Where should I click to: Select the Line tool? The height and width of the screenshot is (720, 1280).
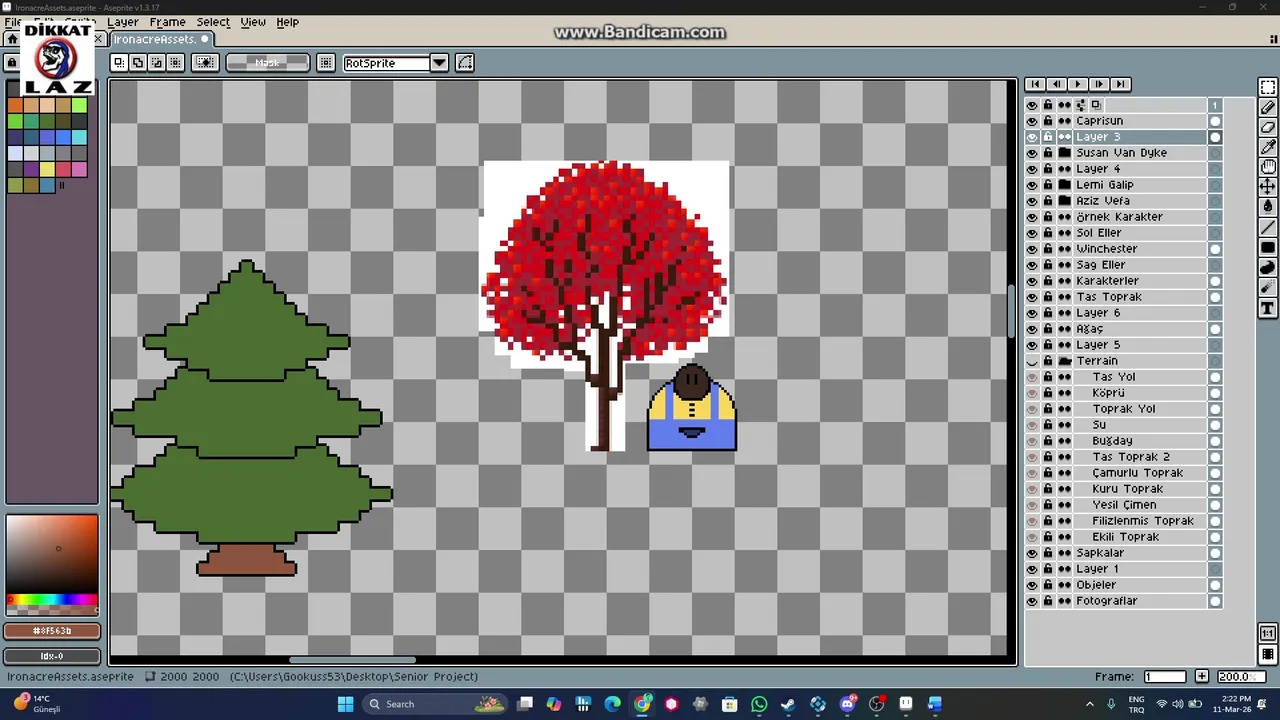click(x=1267, y=227)
